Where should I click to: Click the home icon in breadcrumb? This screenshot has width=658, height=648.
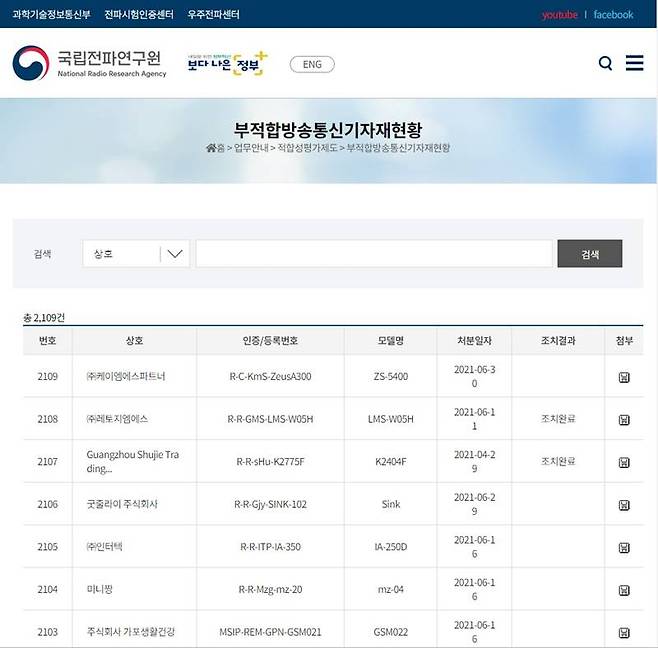211,148
